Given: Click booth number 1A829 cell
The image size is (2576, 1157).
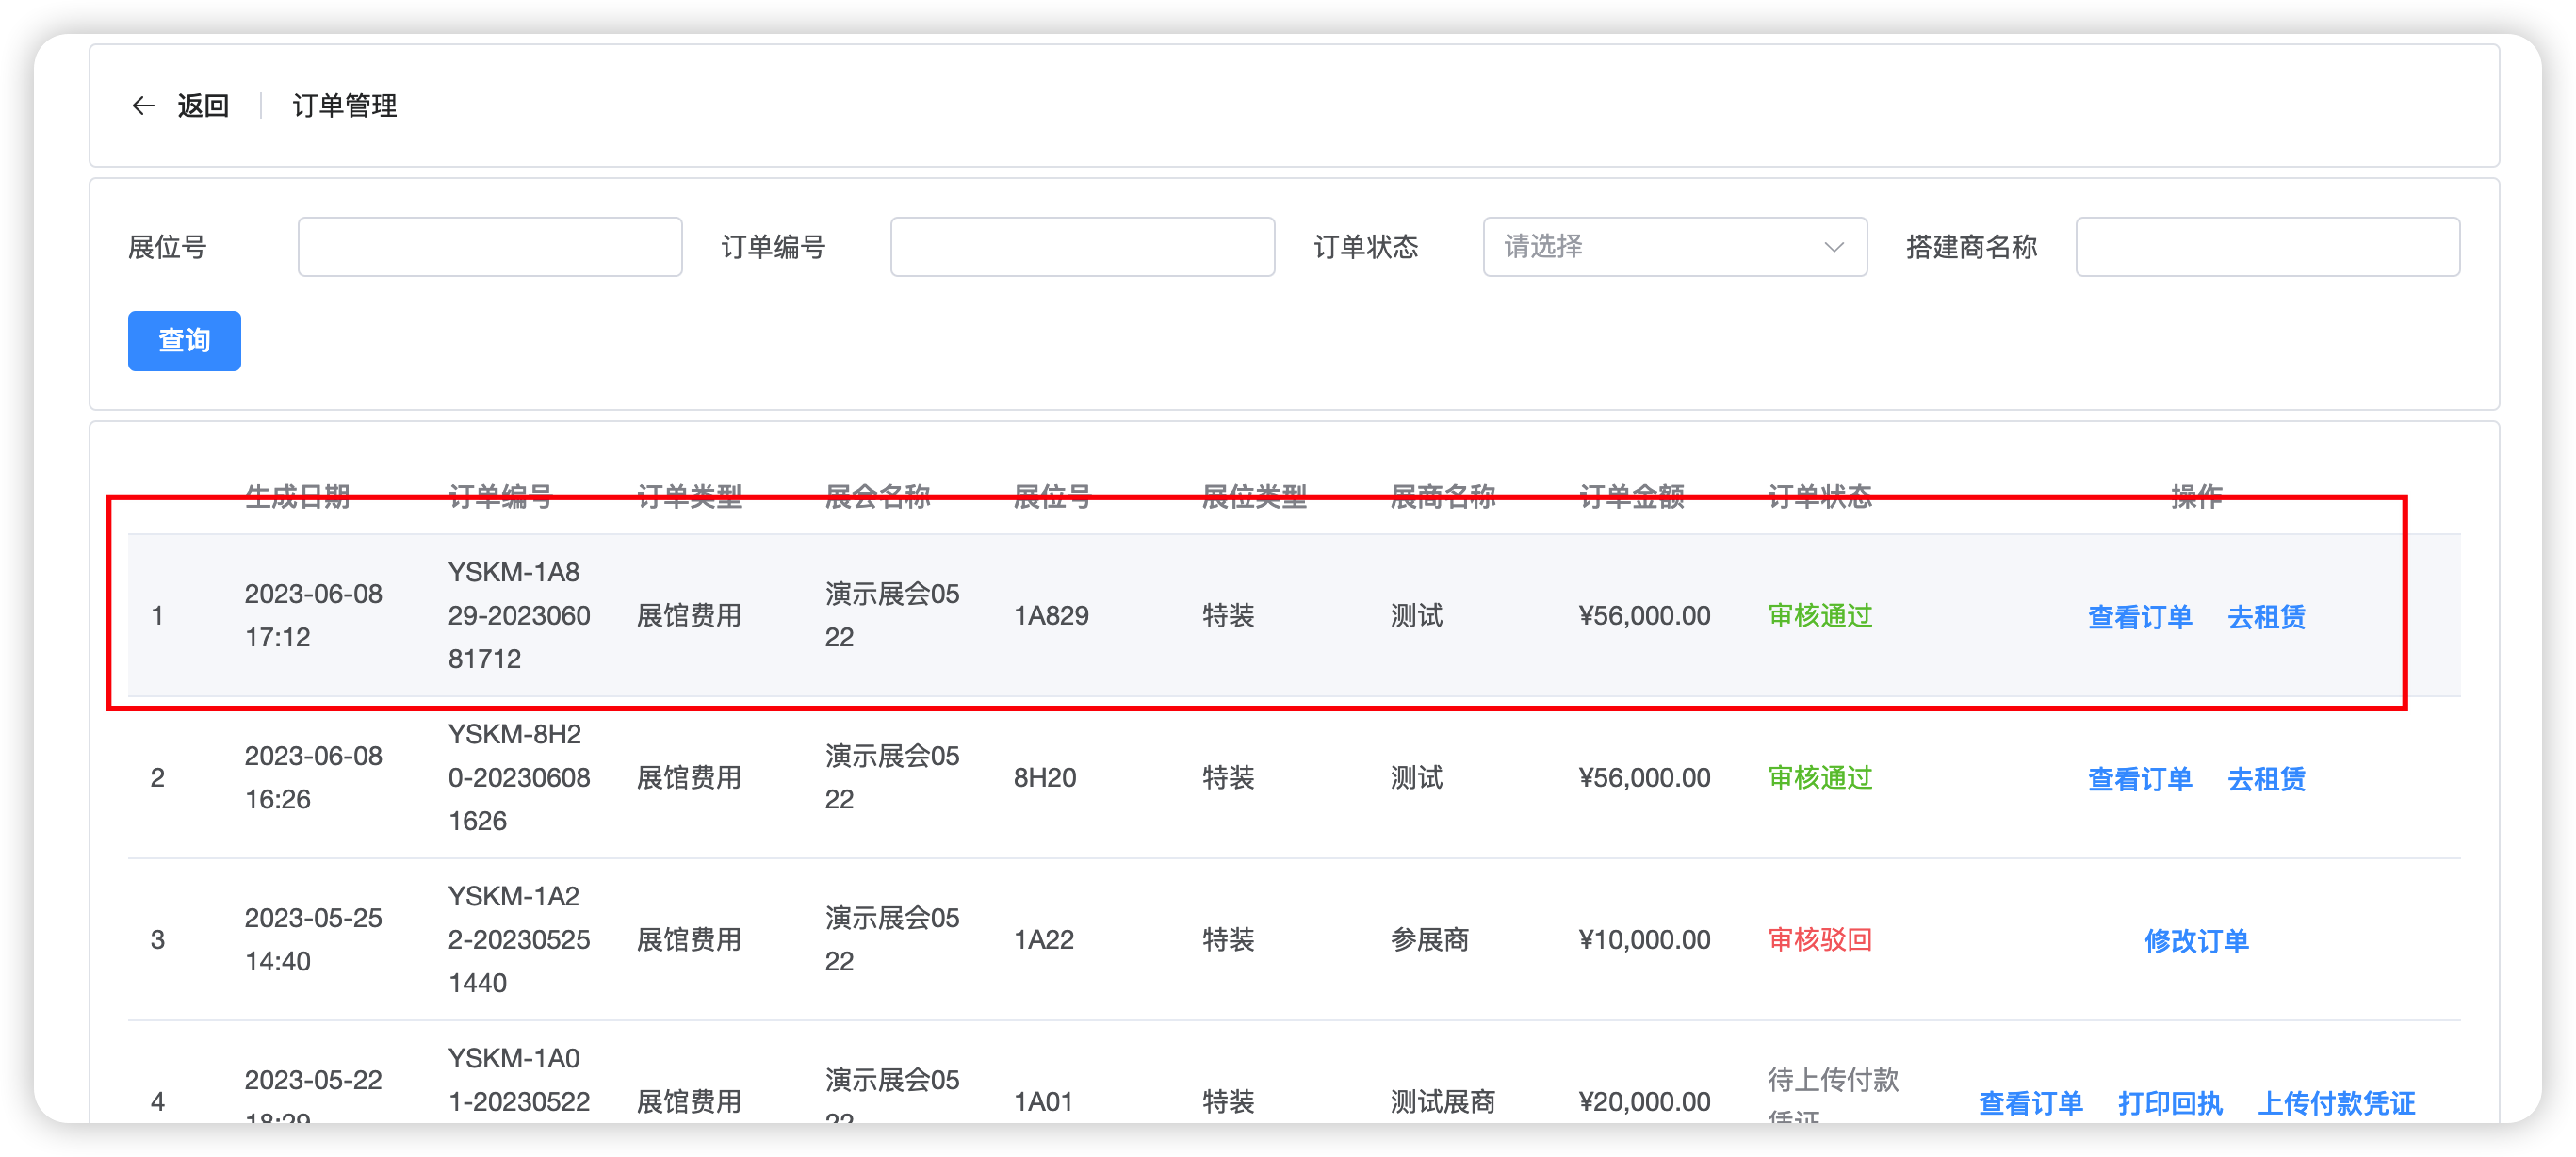Looking at the screenshot, I should tap(1051, 615).
